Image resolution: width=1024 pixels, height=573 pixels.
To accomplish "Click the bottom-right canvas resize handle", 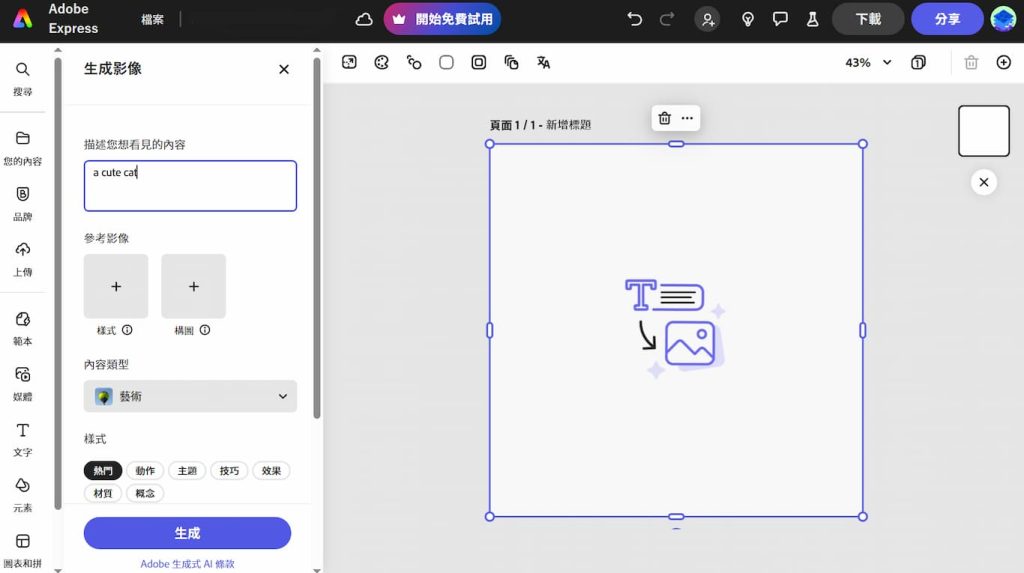I will pos(863,517).
